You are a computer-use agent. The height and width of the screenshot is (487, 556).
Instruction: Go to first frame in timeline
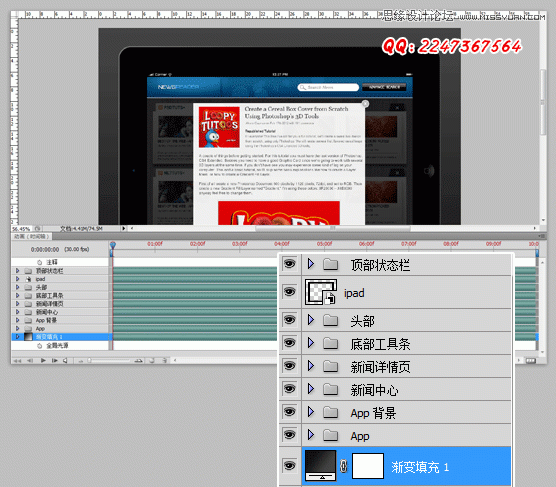click(17, 361)
